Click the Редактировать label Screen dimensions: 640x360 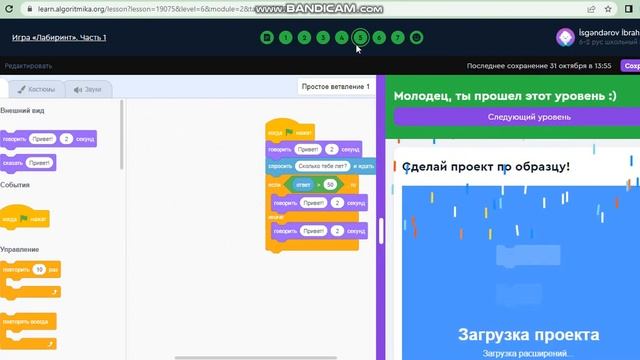(28, 66)
